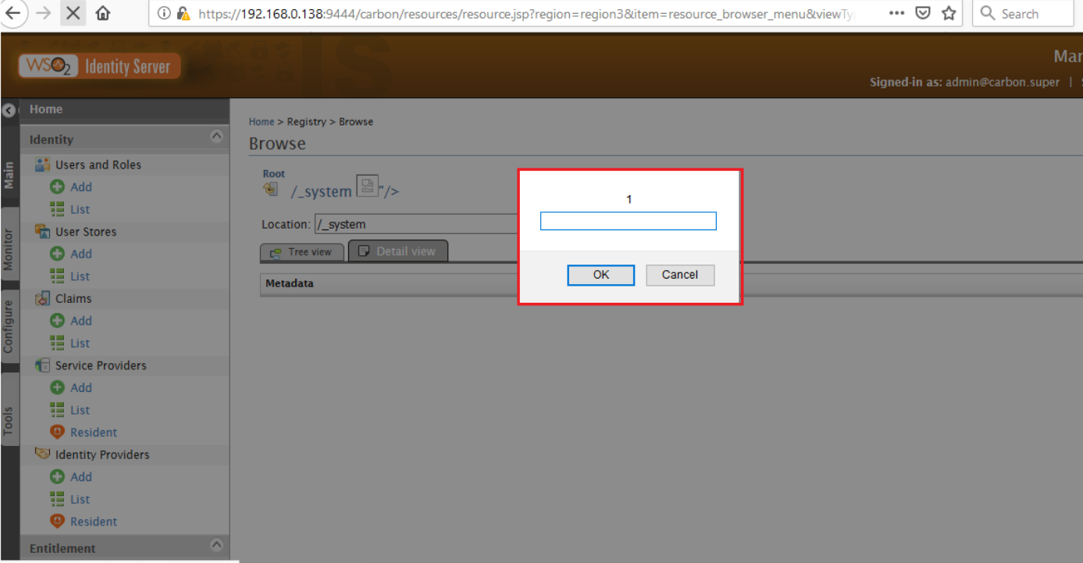Screen dimensions: 1083x563
Task: Select signed-in user admin@carbon.super text
Action: pyautogui.click(x=1002, y=82)
